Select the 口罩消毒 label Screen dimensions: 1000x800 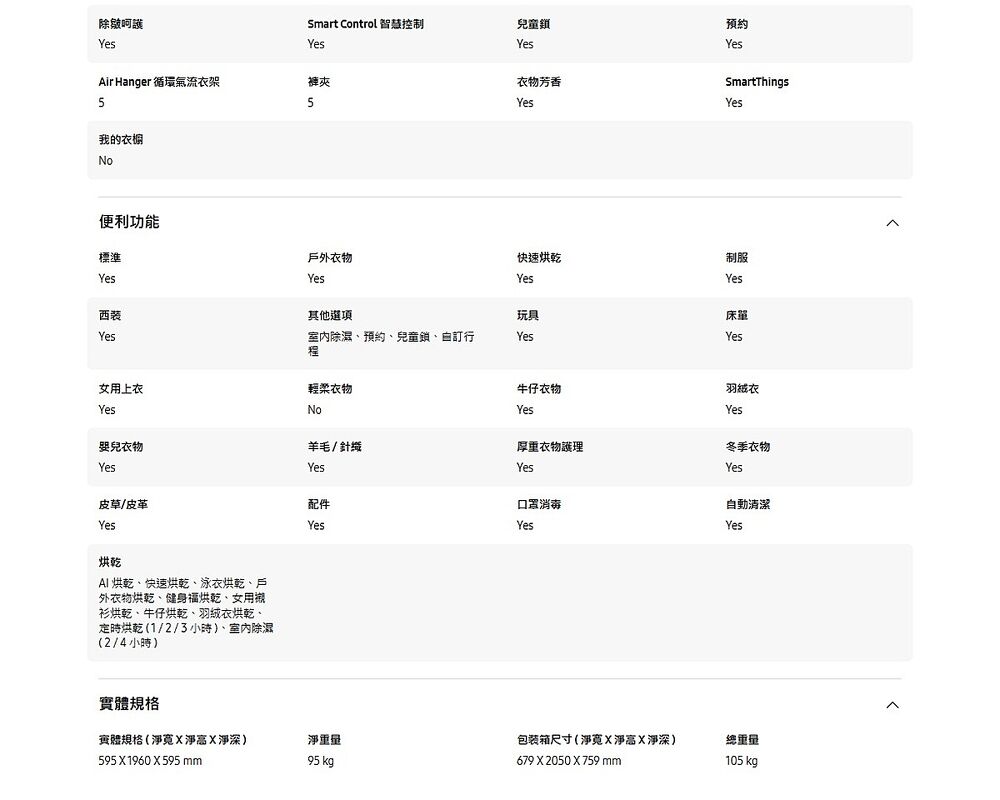tap(538, 505)
